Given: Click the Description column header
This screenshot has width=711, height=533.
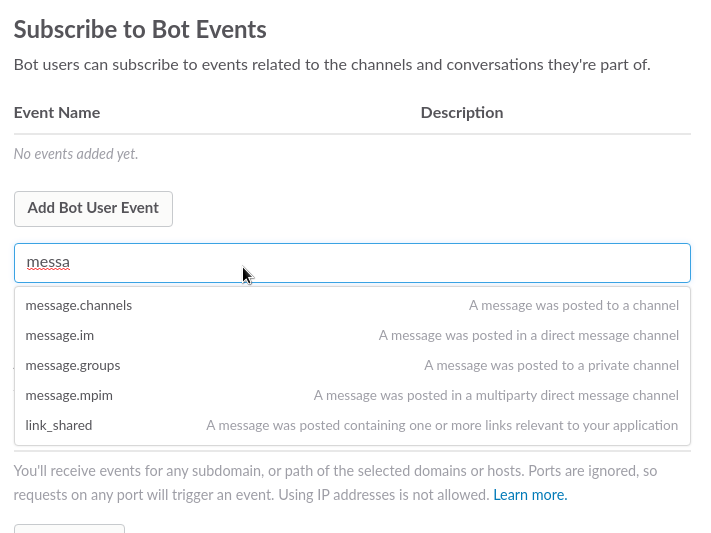Looking at the screenshot, I should (461, 113).
